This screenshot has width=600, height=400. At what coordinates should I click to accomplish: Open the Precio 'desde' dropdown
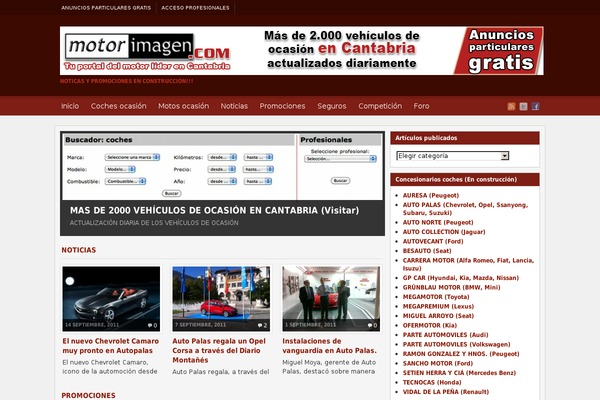(222, 169)
